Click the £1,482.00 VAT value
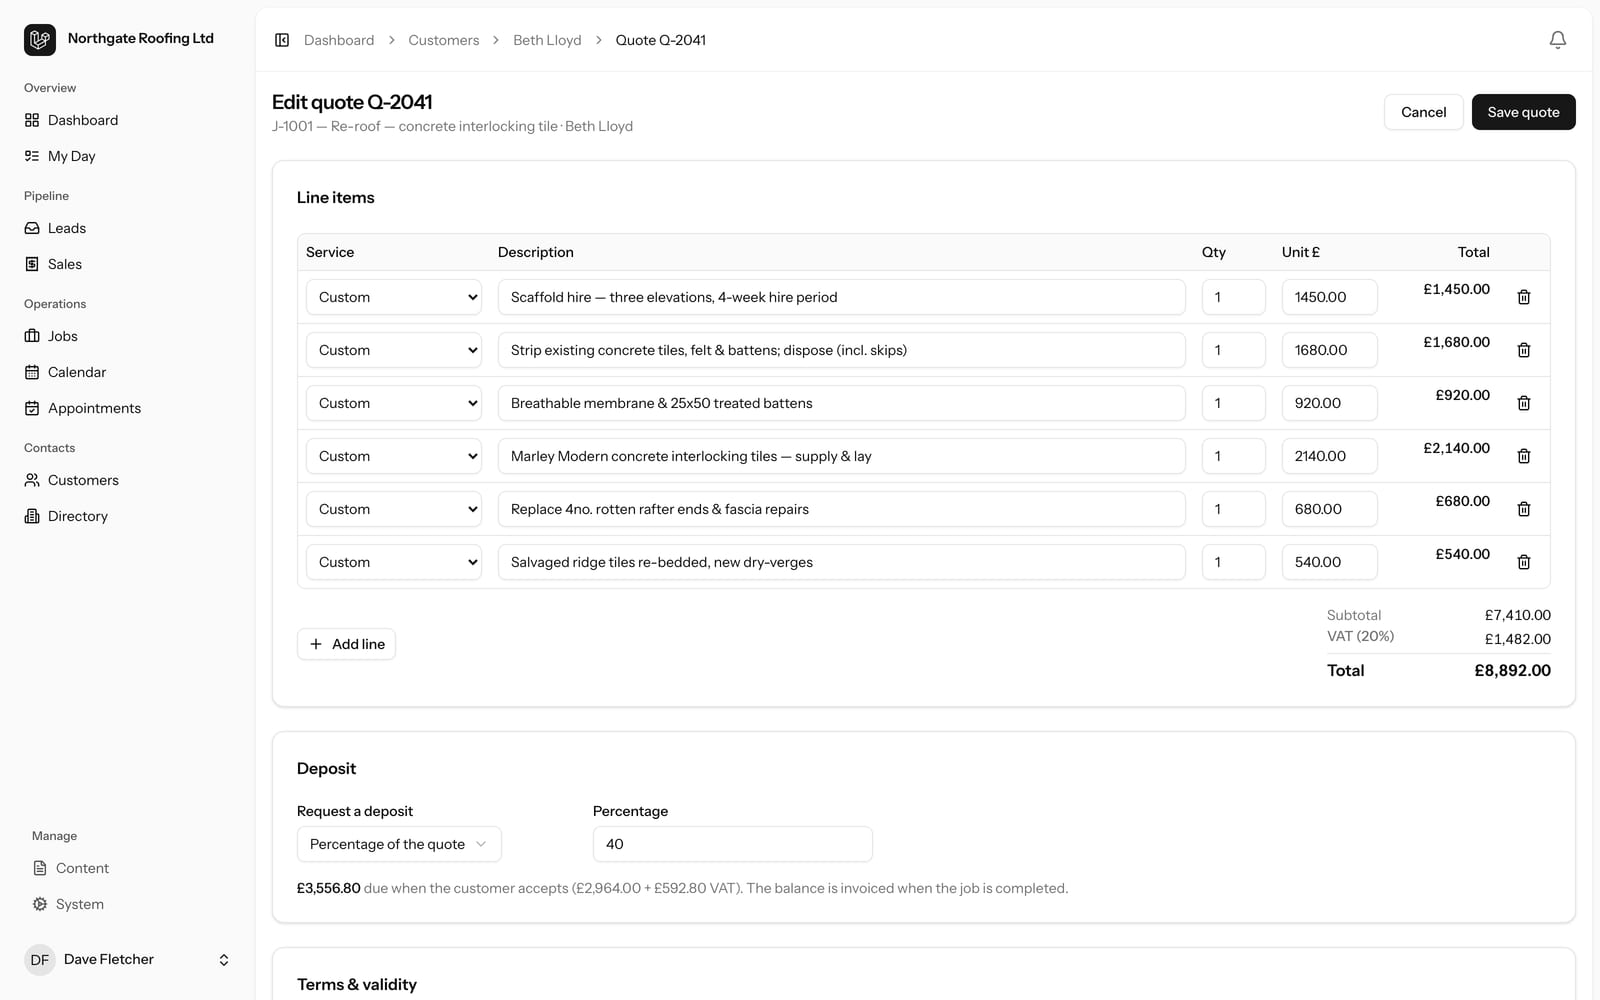 click(x=1518, y=639)
